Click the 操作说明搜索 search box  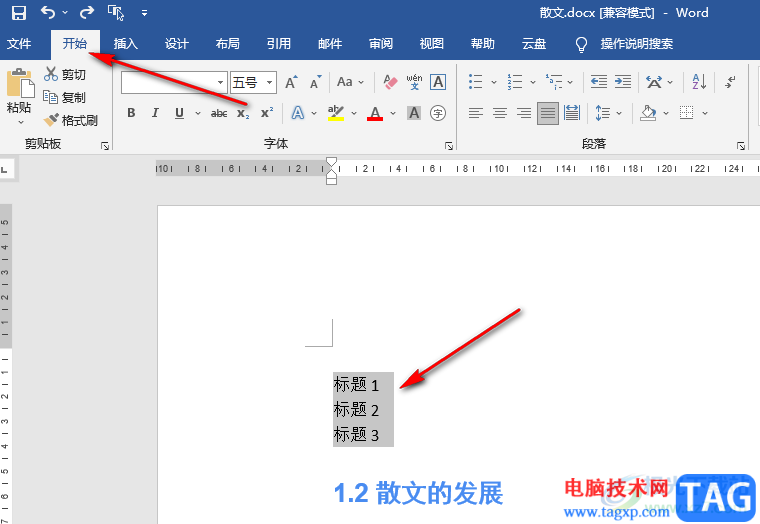(x=636, y=44)
